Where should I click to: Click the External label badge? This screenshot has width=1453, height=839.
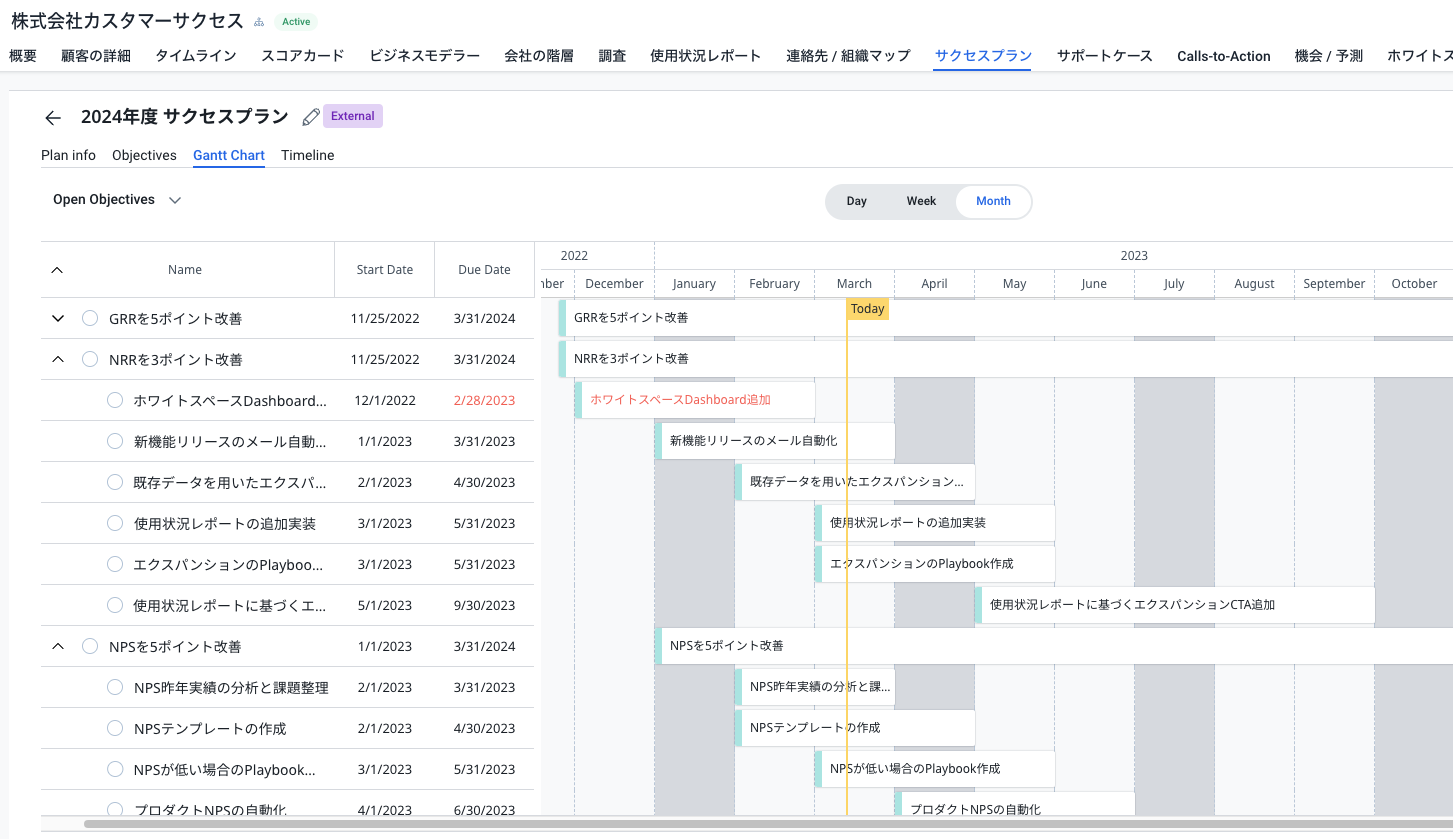(x=353, y=116)
